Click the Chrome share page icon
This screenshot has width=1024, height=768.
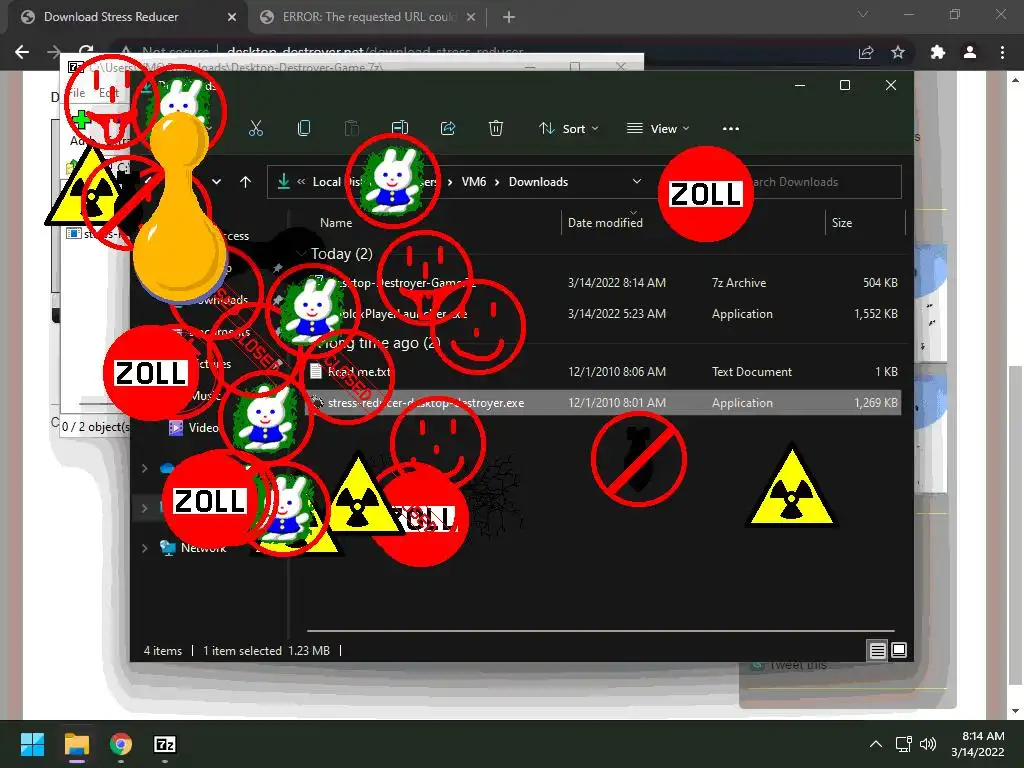[x=867, y=52]
